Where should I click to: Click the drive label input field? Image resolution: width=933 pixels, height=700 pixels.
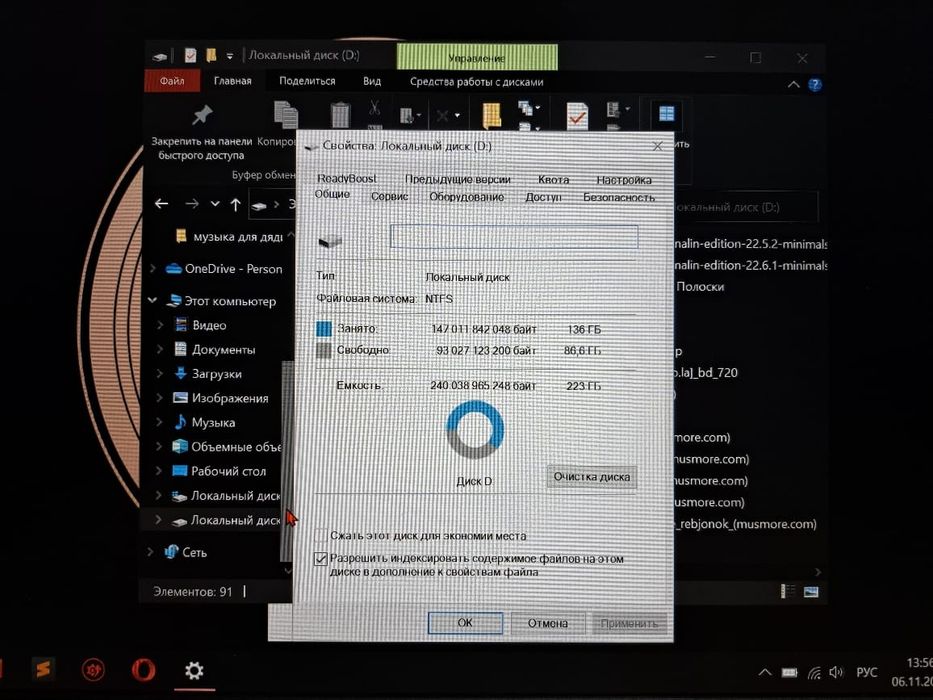514,236
